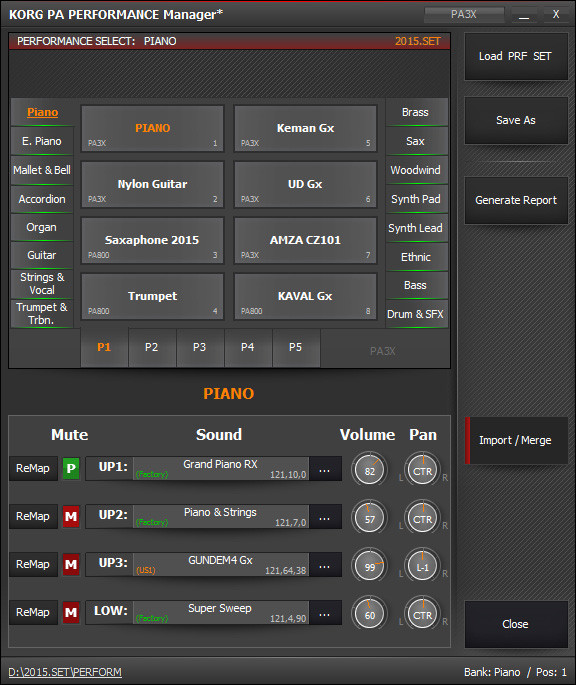Click the UP2 pan knob
This screenshot has width=576, height=685.
(x=423, y=519)
